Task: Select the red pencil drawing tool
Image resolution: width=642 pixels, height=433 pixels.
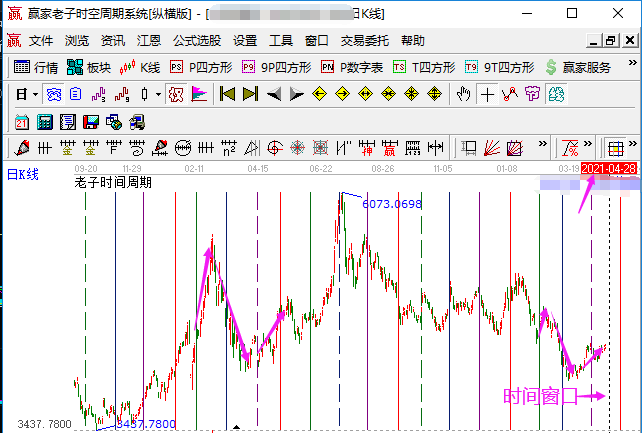Action: tap(22, 148)
